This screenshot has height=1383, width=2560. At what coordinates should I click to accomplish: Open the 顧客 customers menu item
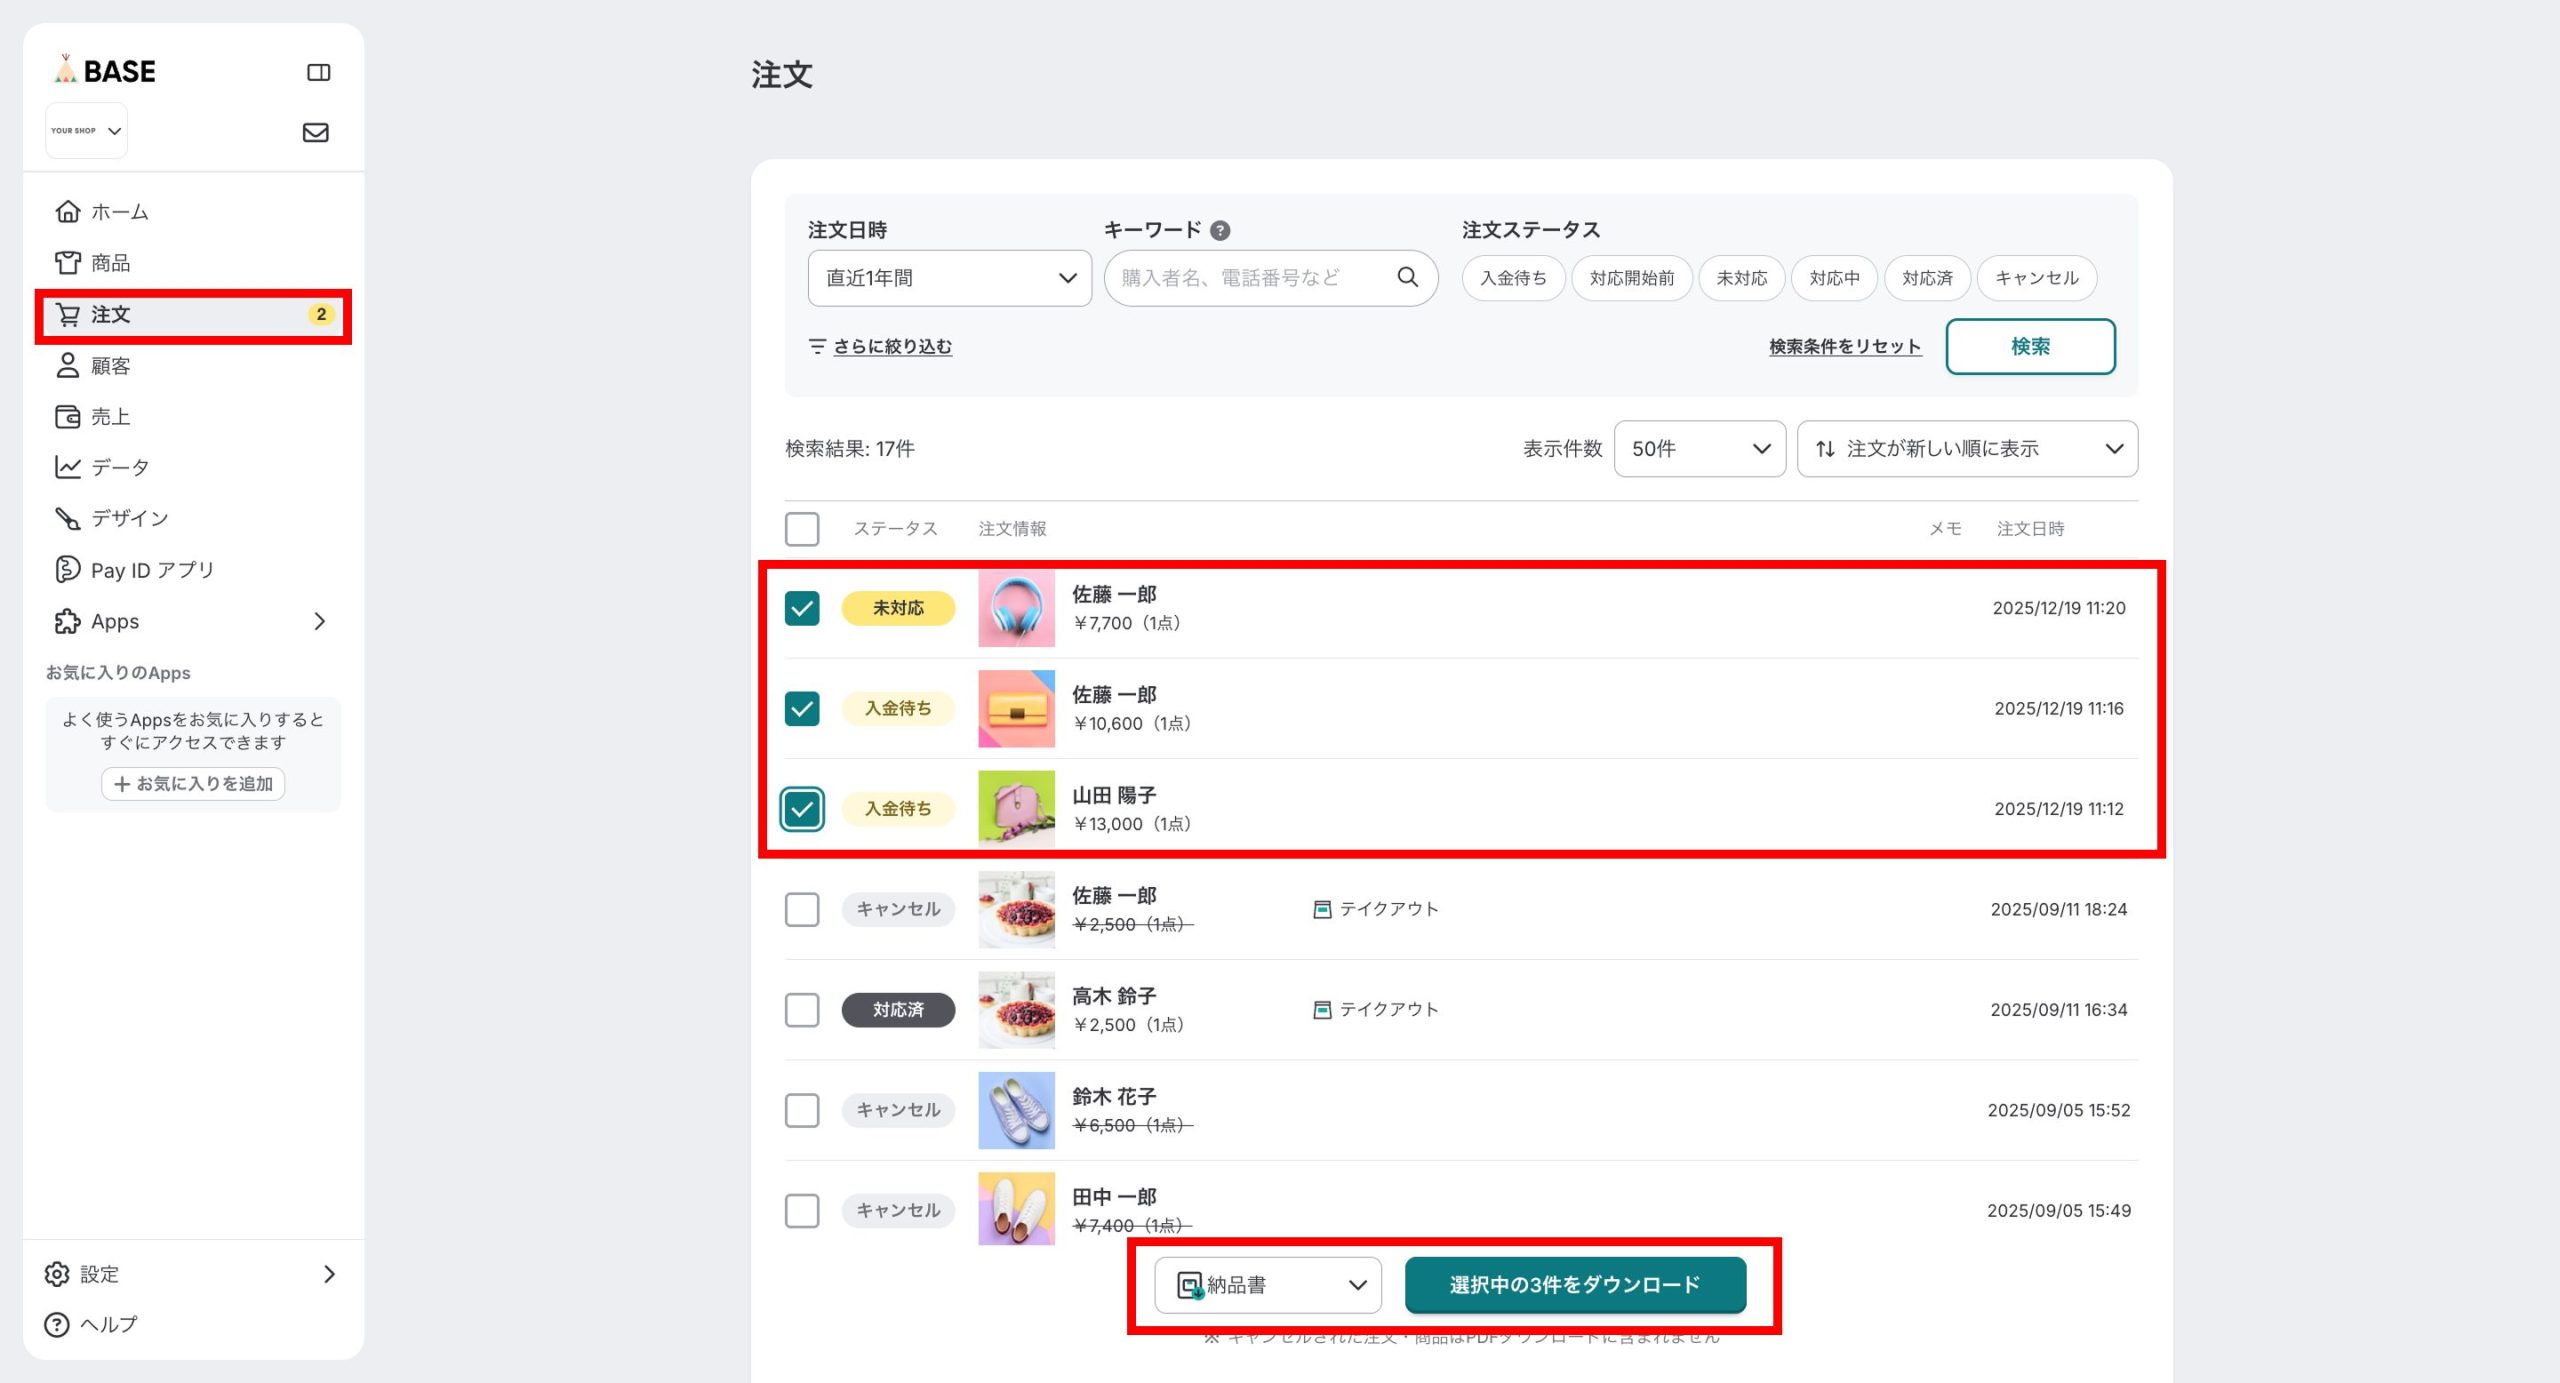click(x=110, y=365)
